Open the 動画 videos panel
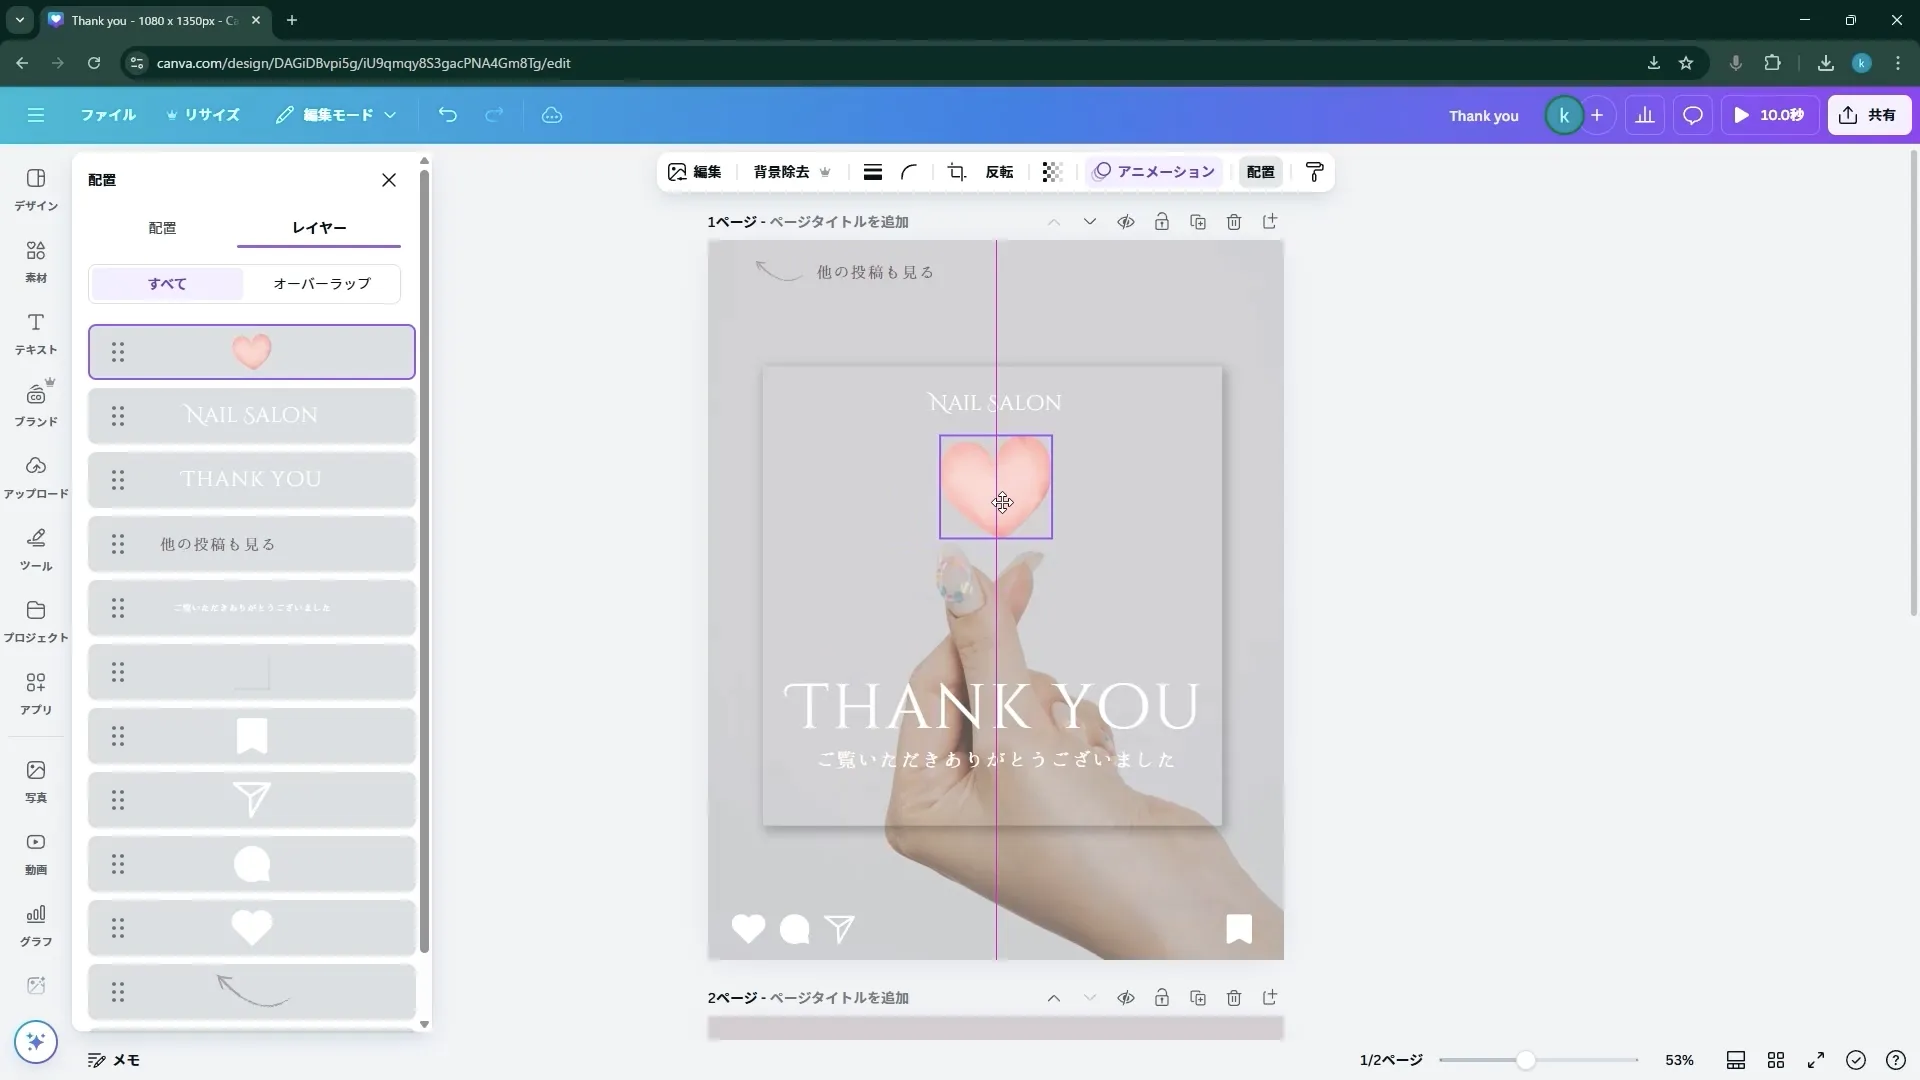This screenshot has height=1080, width=1920. (x=36, y=854)
